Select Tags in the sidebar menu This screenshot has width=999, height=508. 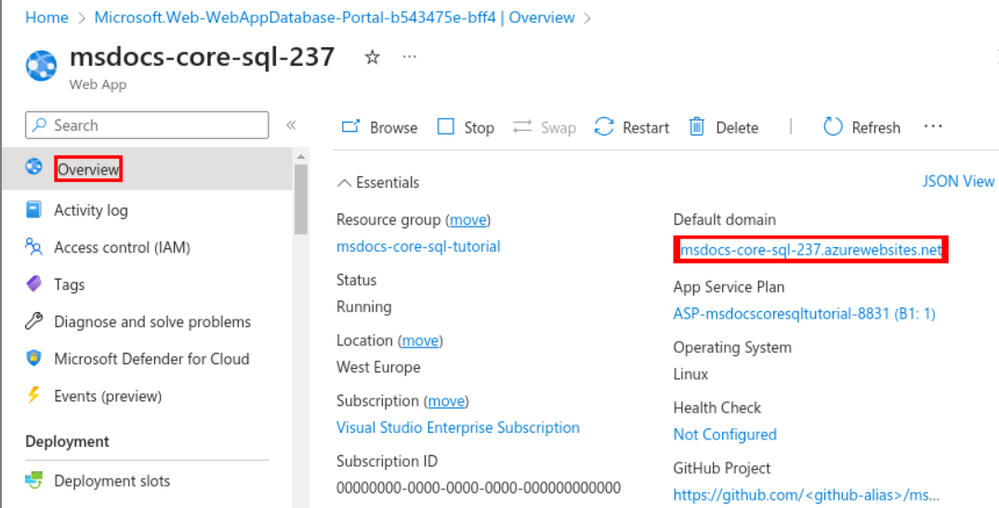pyautogui.click(x=69, y=284)
